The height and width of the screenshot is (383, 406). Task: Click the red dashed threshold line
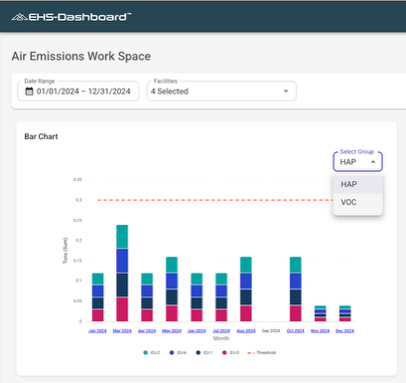tap(215, 200)
